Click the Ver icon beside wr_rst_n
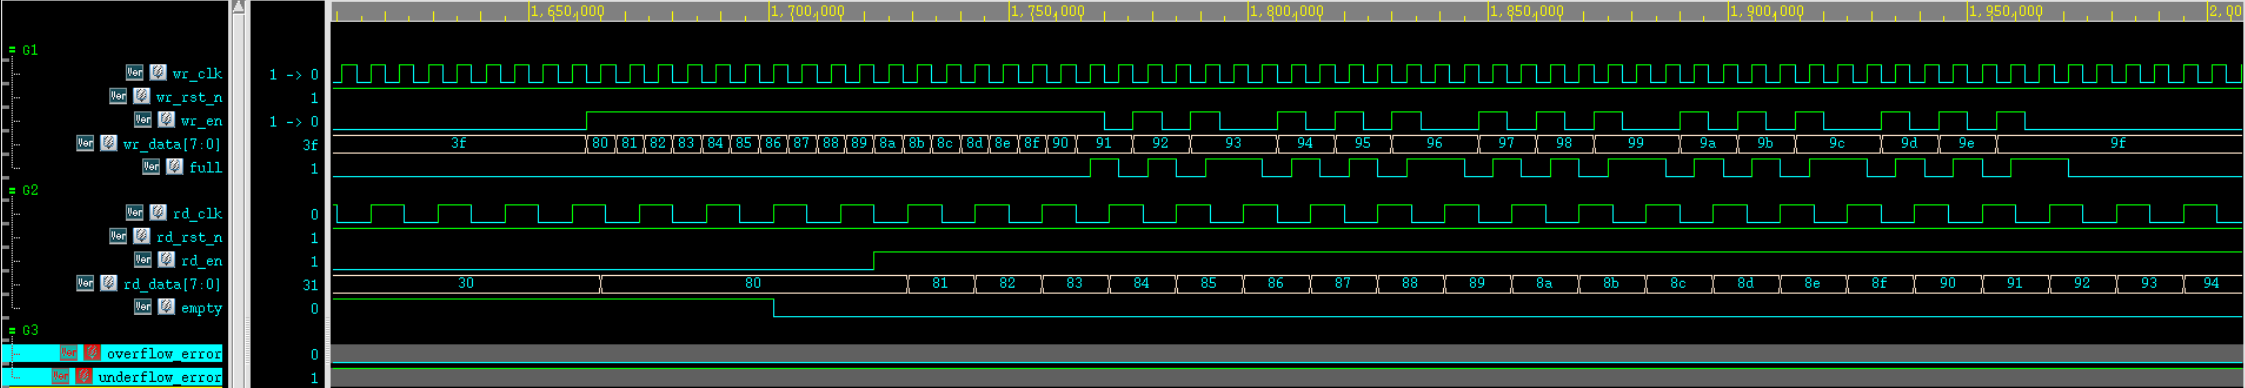Screen dimensions: 2245x388 tap(118, 96)
